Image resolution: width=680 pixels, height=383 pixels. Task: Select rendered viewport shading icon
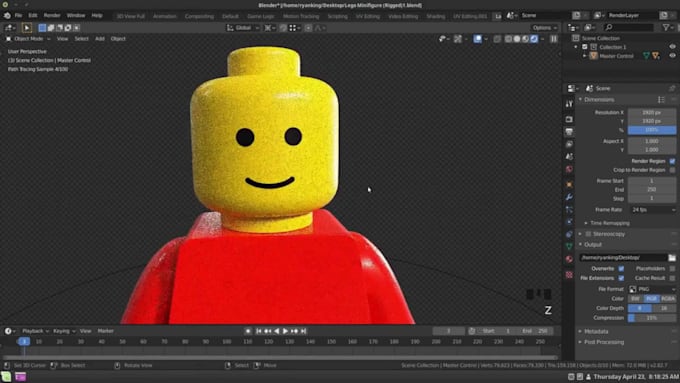[534, 39]
